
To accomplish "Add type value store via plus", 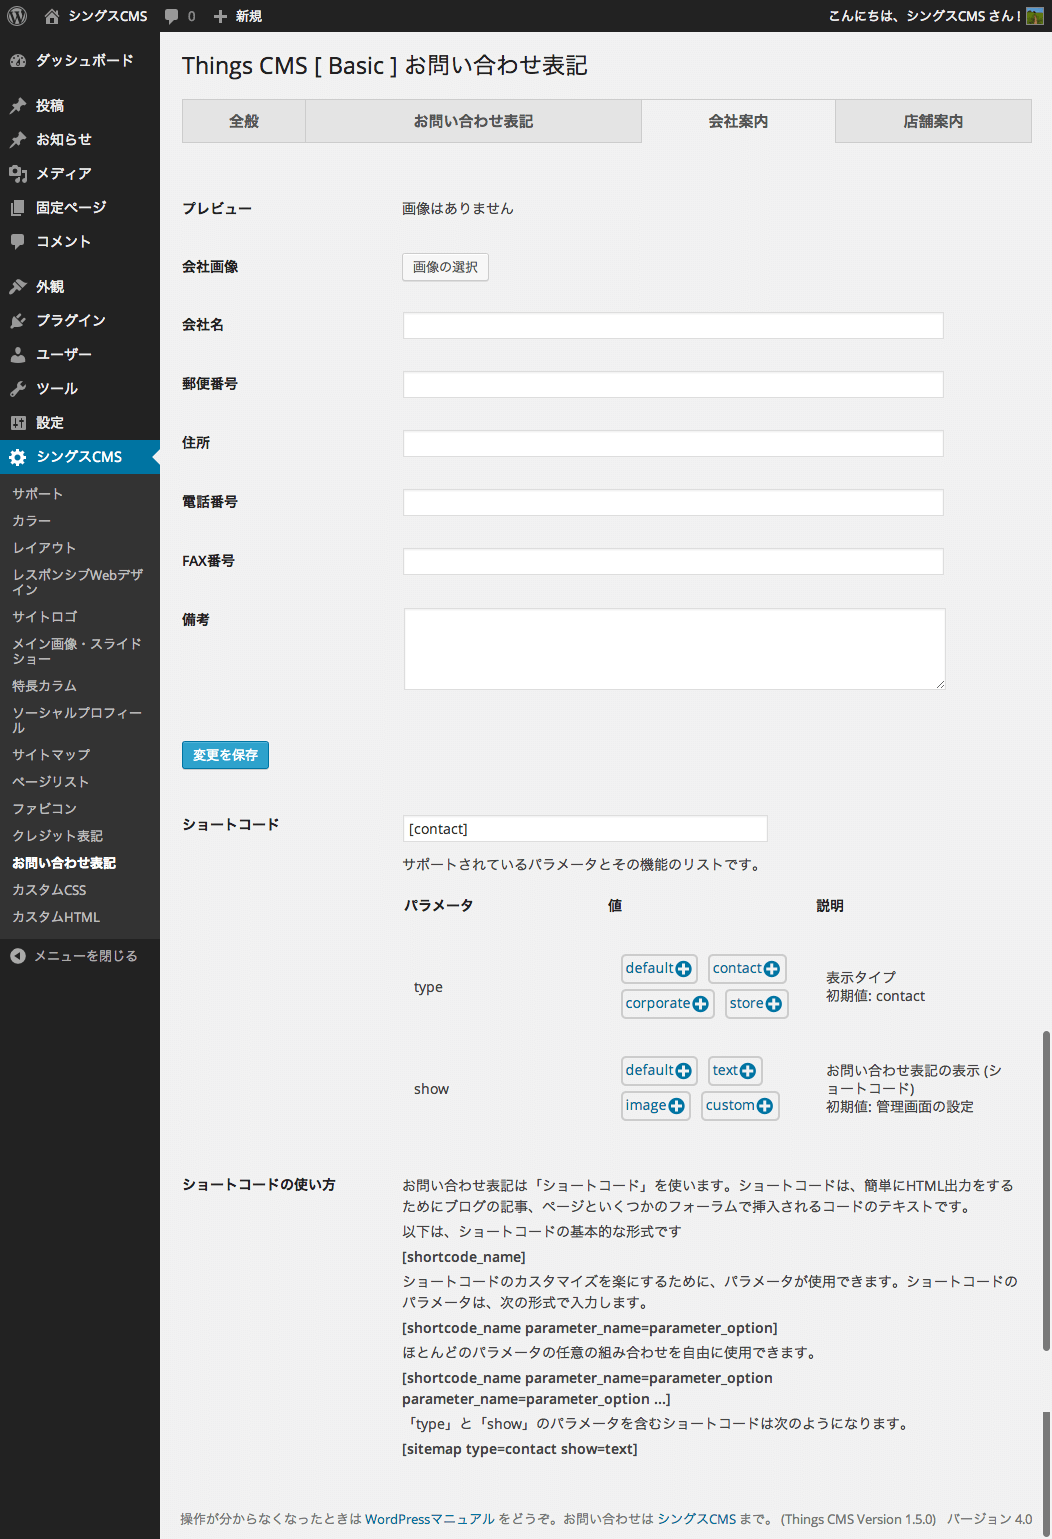I will click(774, 1004).
